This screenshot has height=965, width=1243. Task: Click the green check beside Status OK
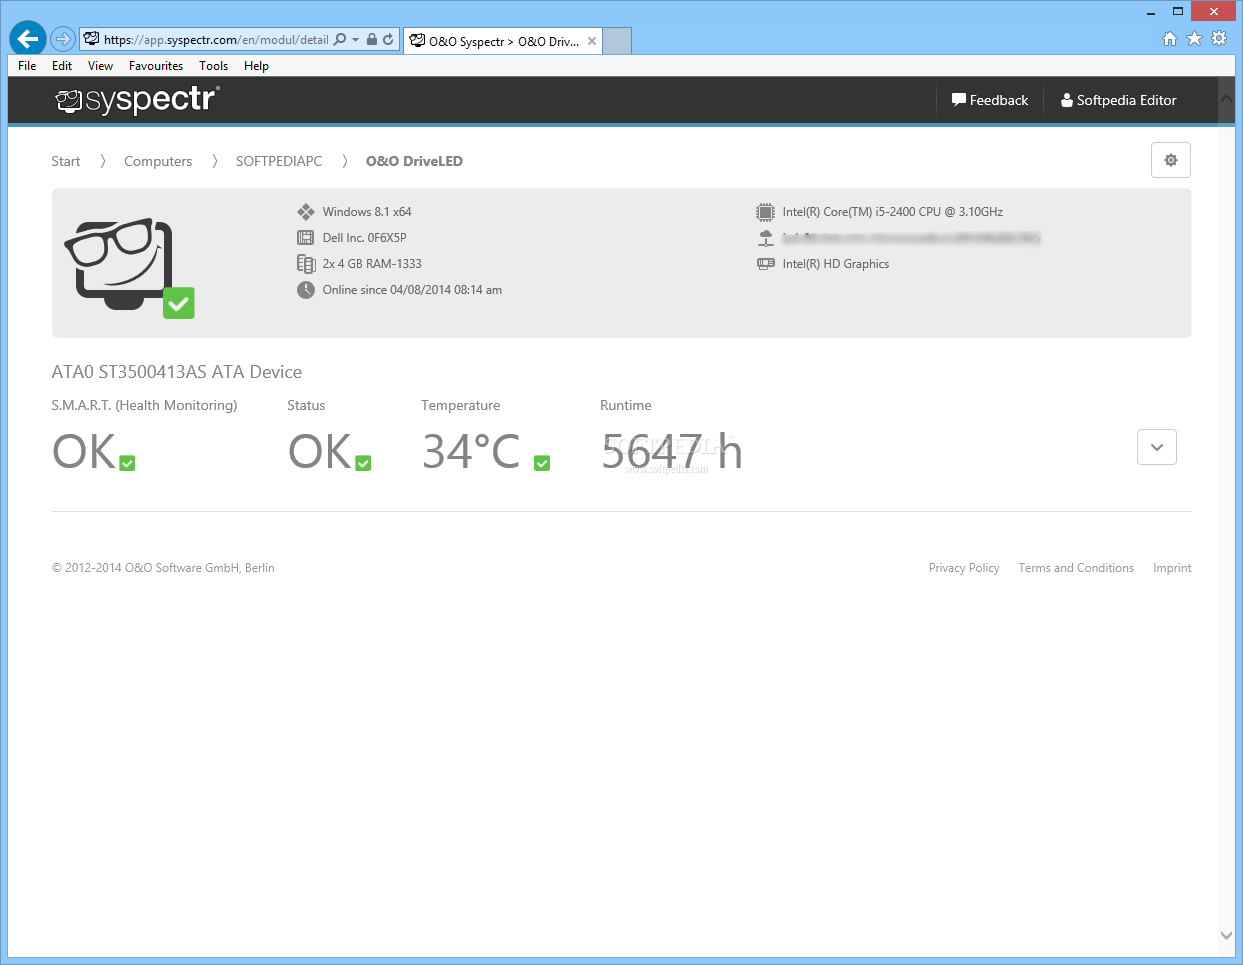(363, 463)
